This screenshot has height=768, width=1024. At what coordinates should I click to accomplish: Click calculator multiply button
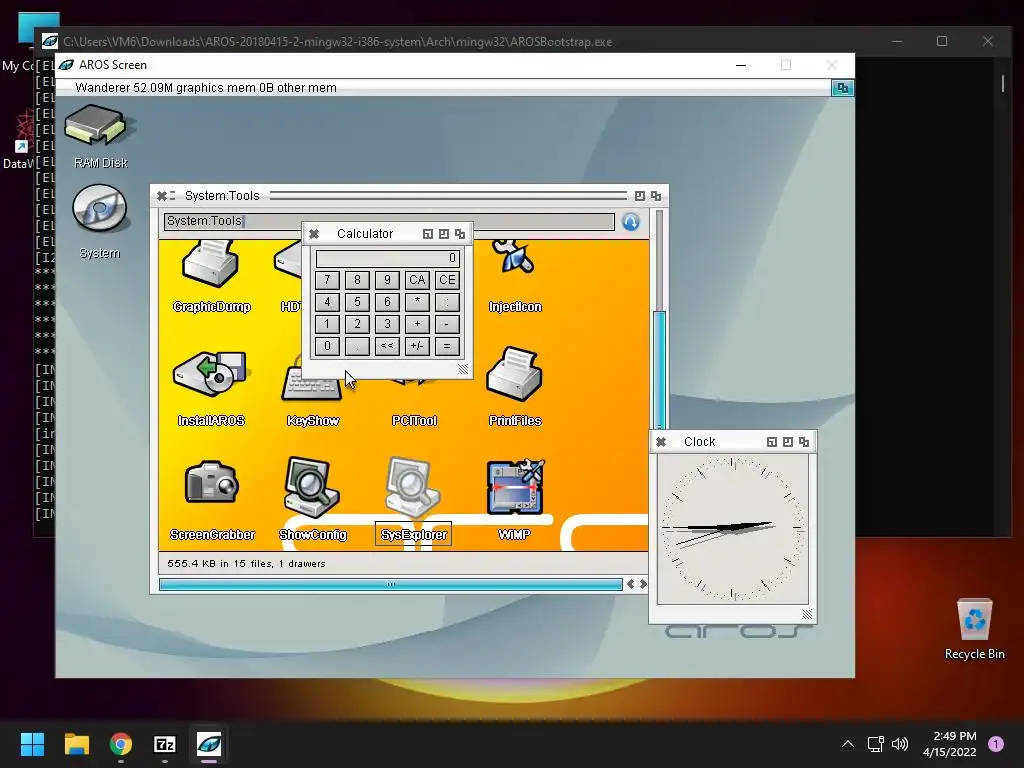[x=417, y=302]
